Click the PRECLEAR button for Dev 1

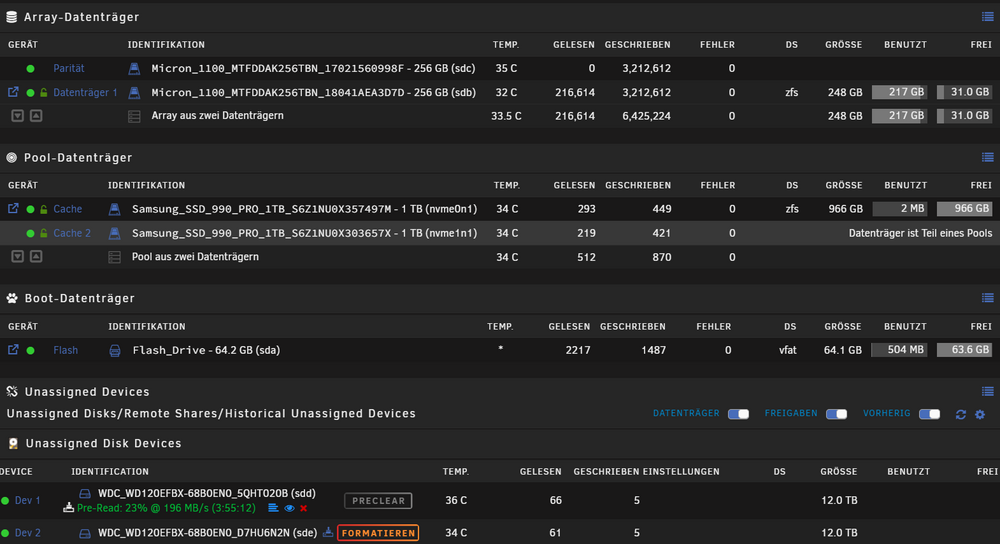tap(378, 501)
